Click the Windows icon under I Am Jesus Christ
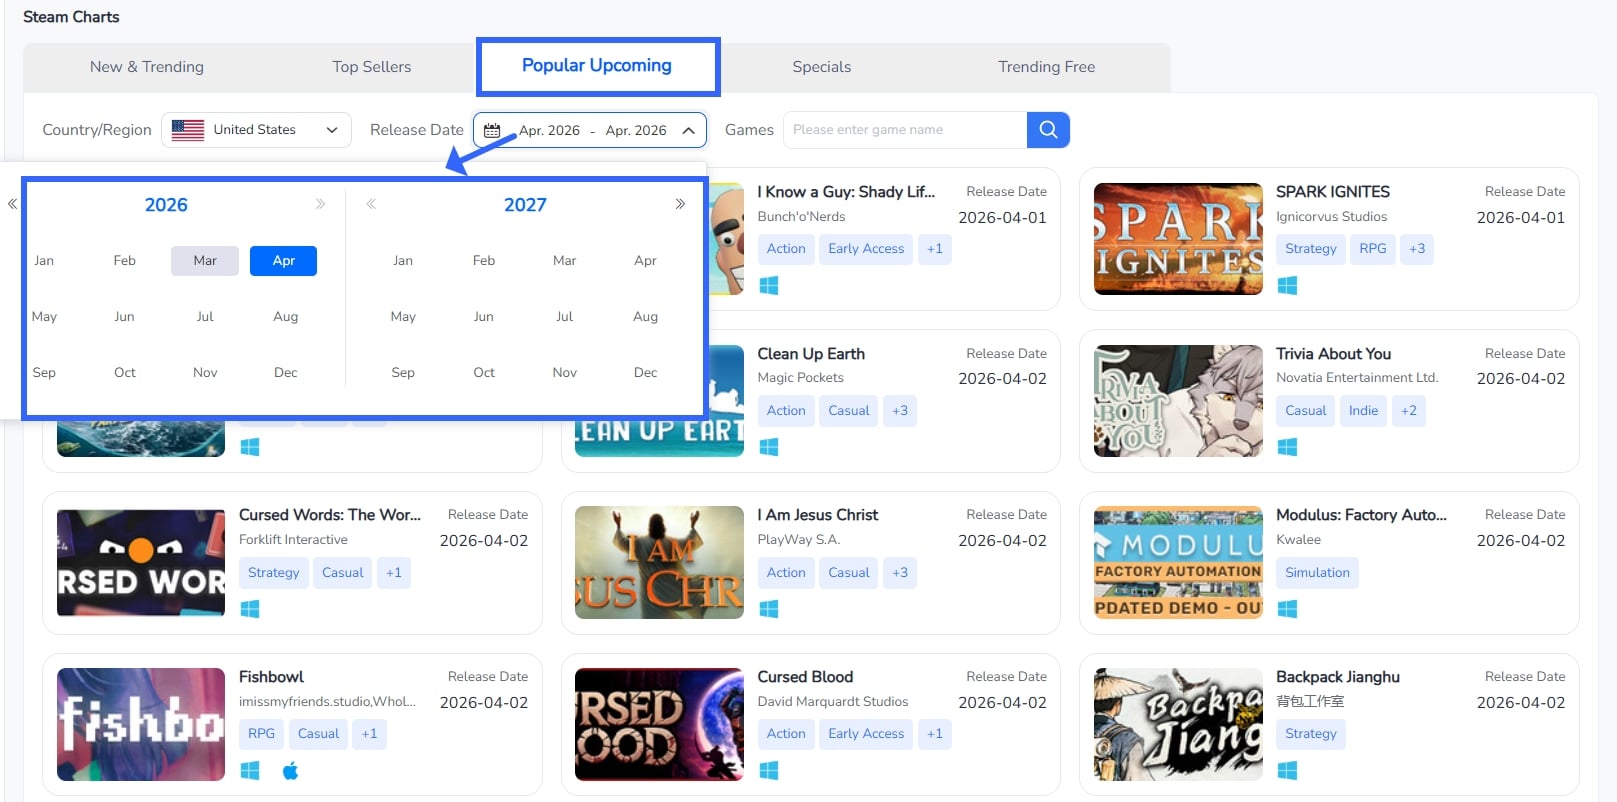 (768, 609)
